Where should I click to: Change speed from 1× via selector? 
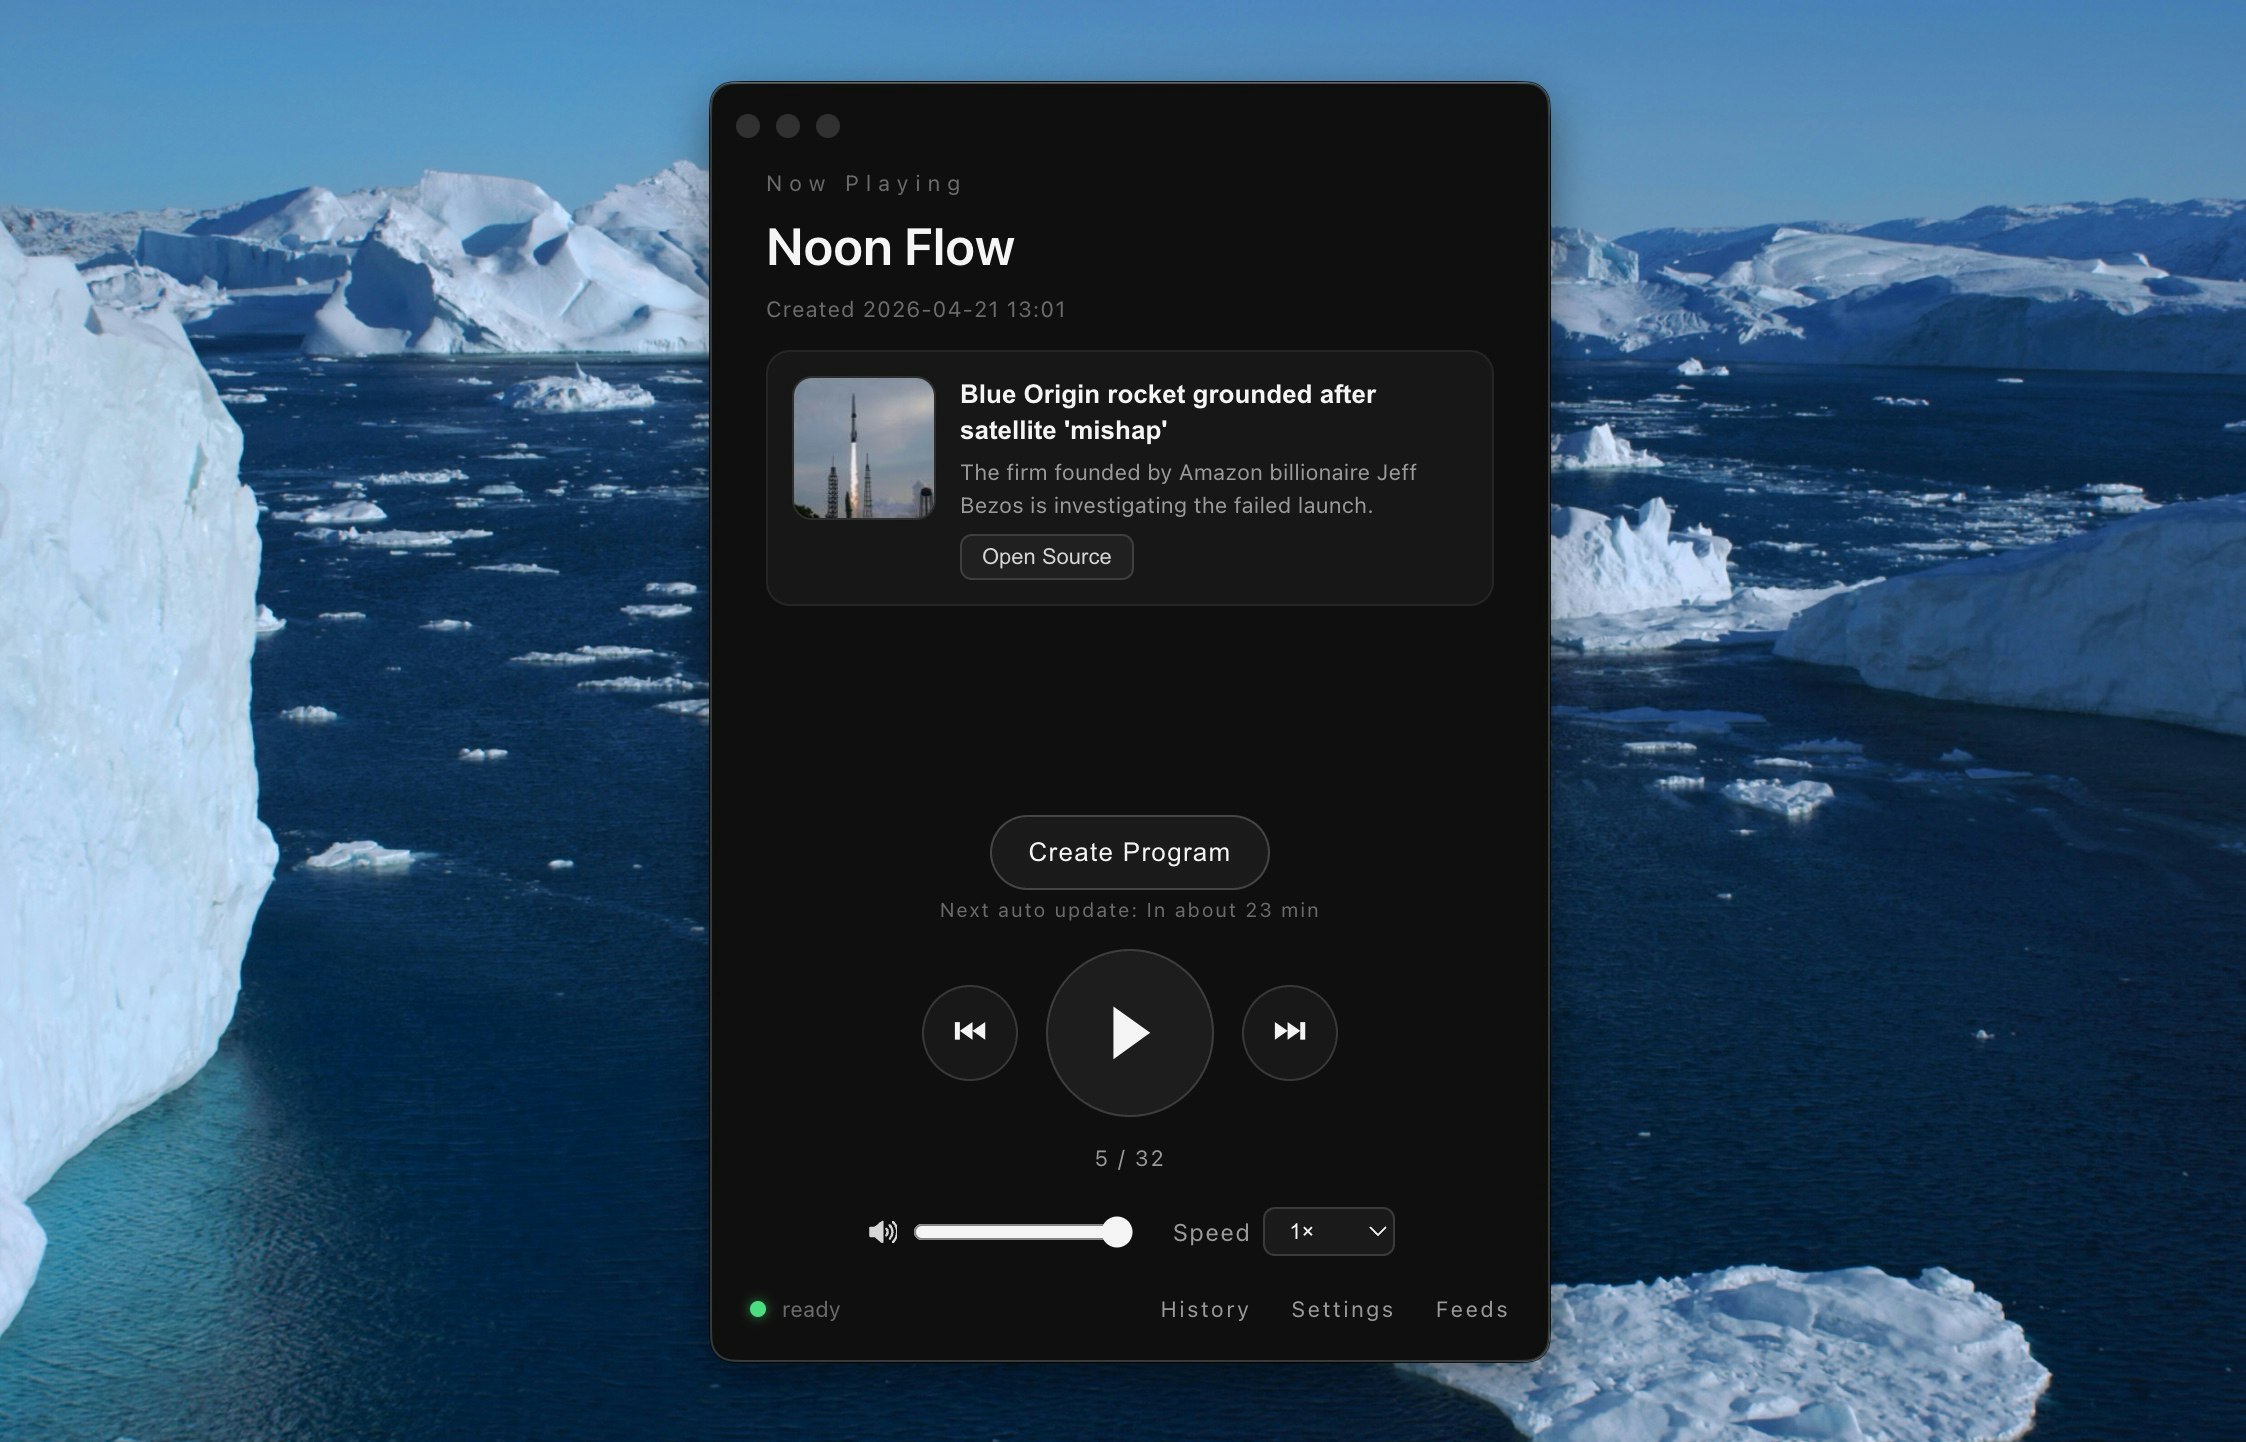click(x=1329, y=1231)
